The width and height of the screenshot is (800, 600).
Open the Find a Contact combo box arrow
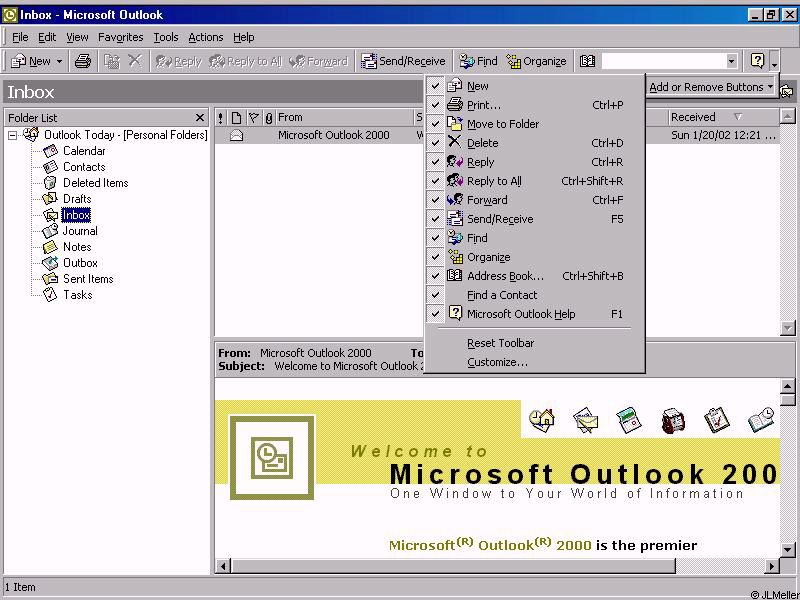[732, 61]
